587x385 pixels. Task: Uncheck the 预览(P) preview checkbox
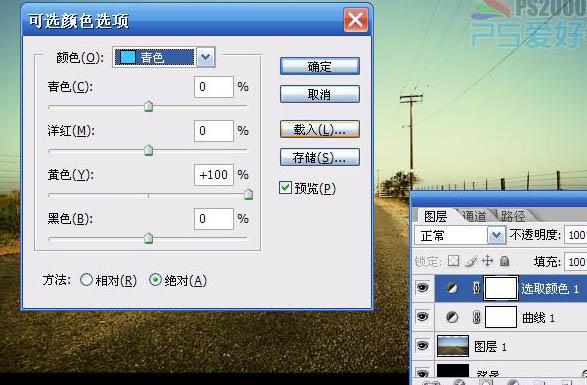(x=285, y=187)
